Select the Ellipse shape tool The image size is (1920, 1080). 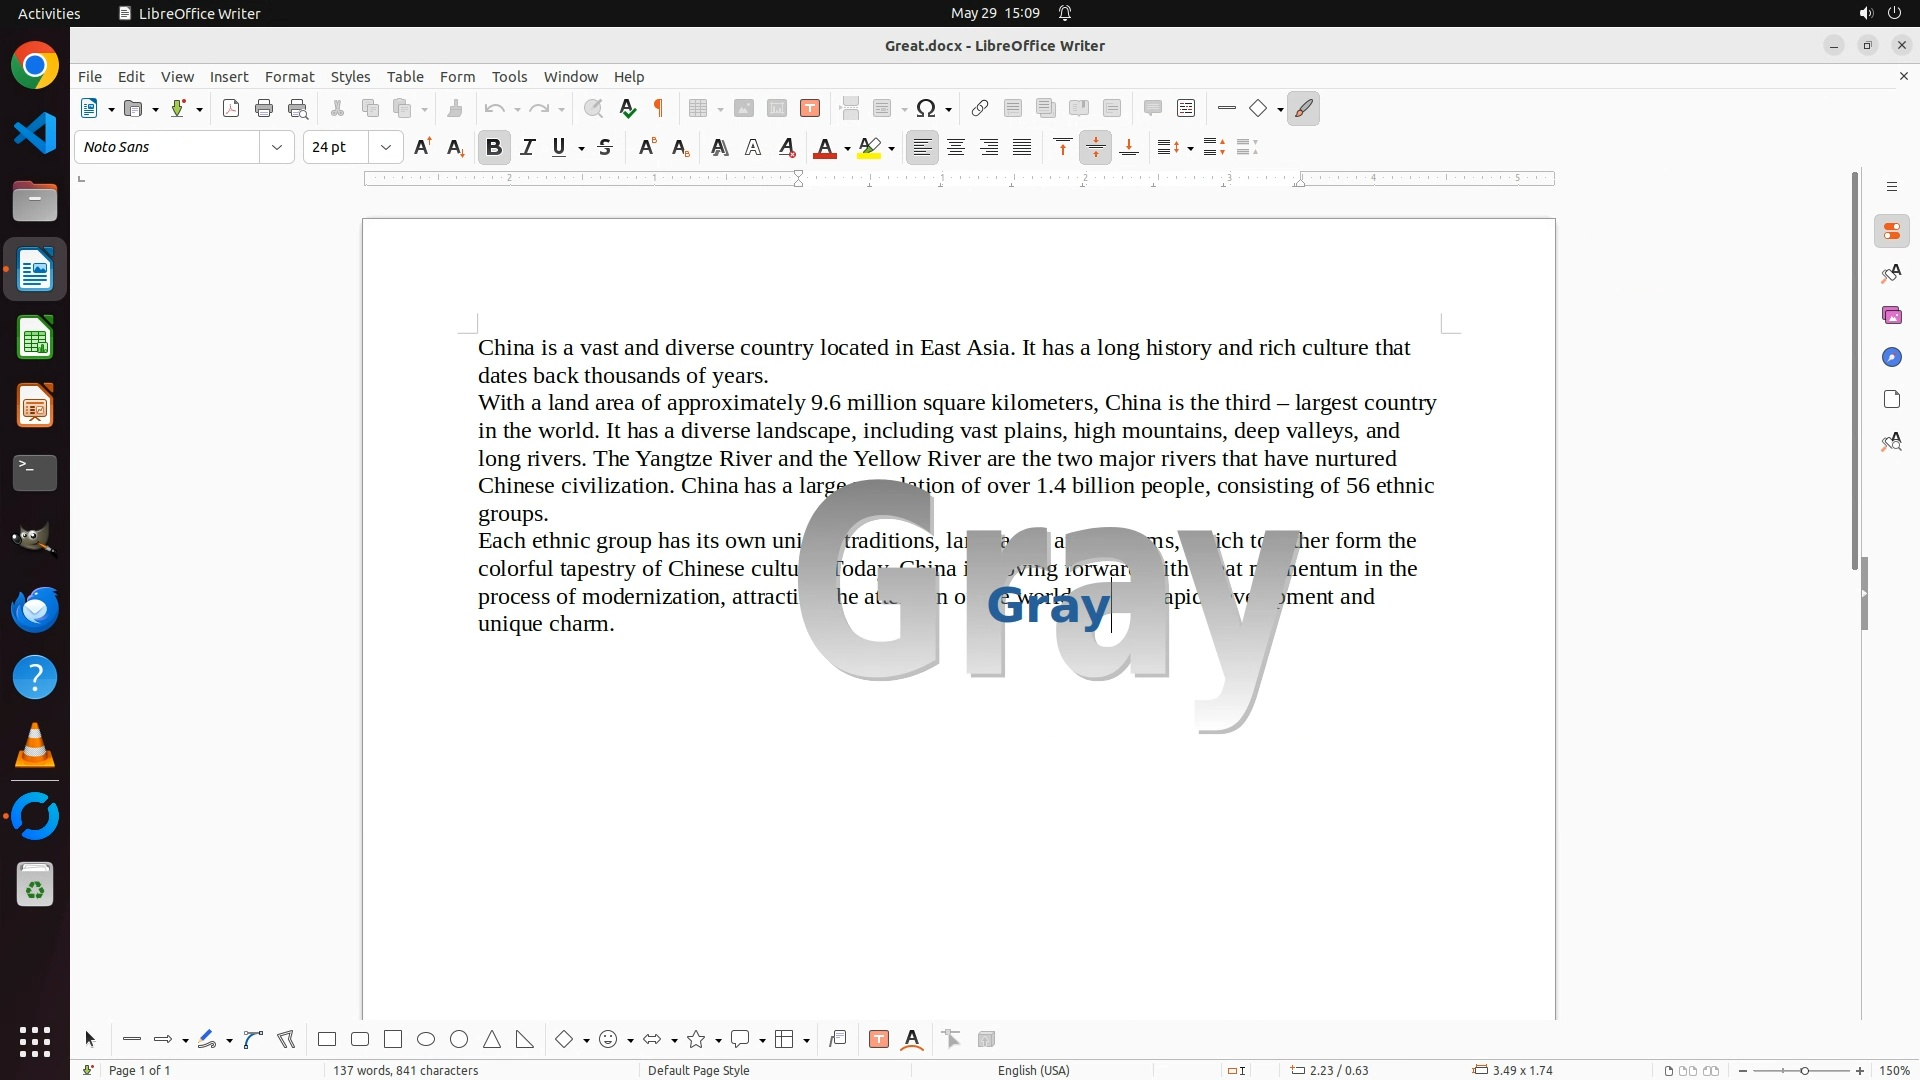(x=426, y=1039)
